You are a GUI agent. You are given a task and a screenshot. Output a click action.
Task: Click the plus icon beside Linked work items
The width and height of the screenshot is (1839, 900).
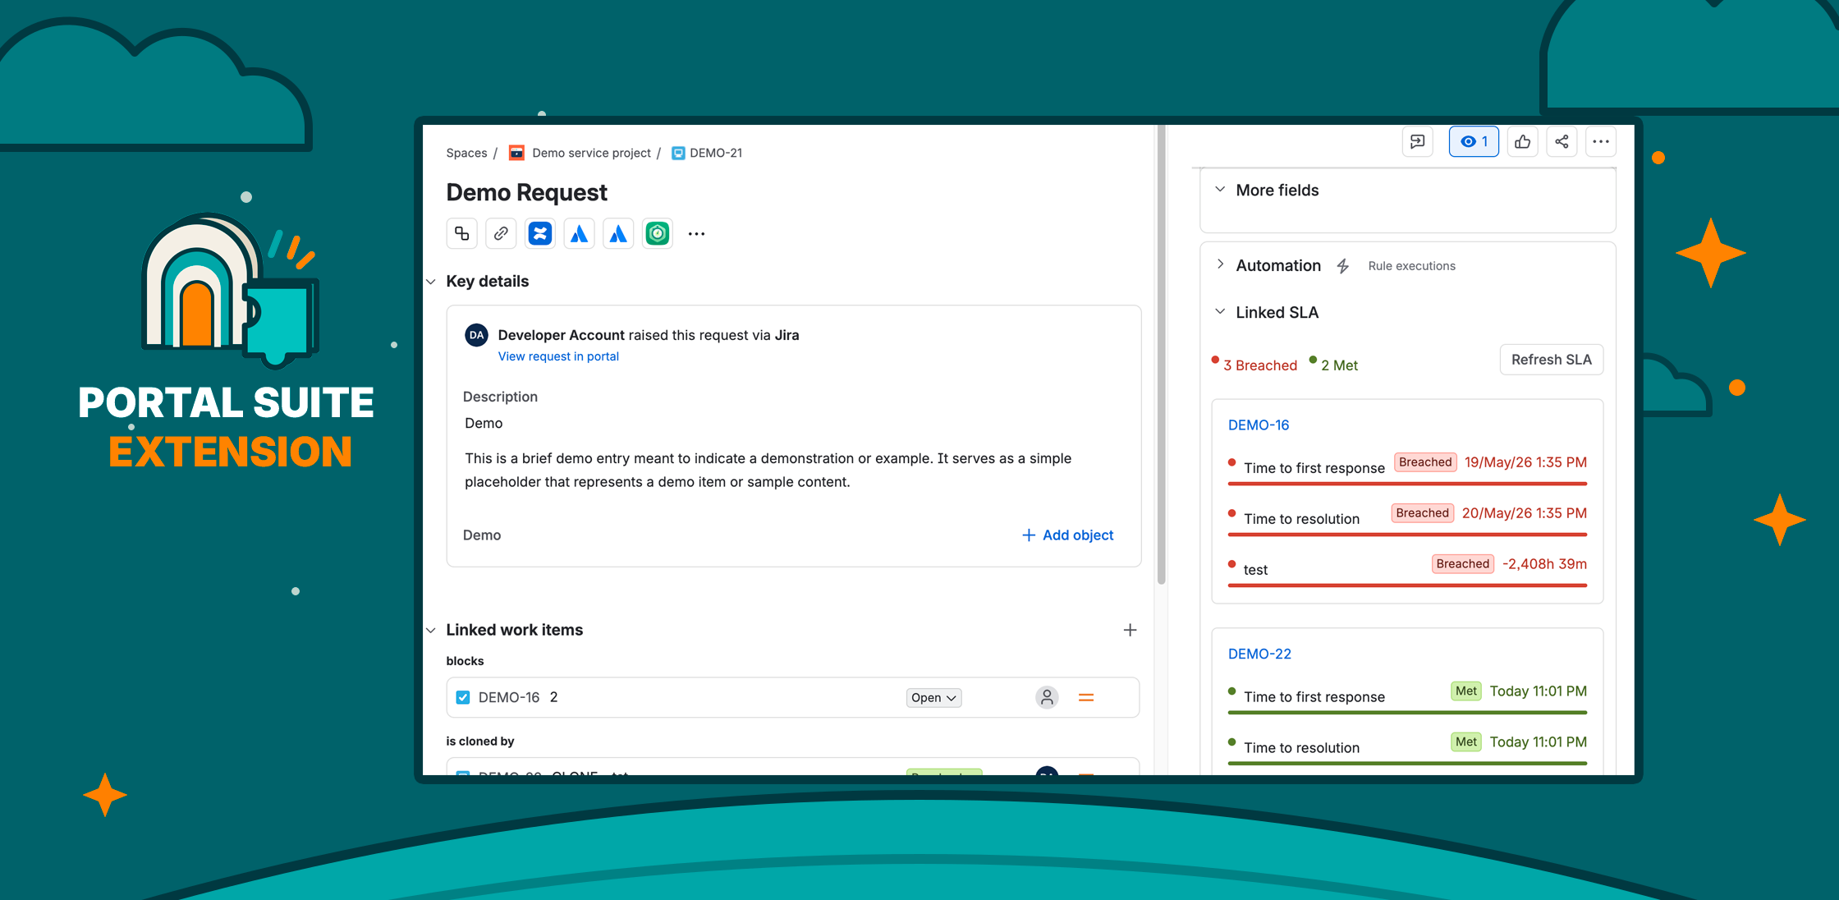pos(1130,630)
